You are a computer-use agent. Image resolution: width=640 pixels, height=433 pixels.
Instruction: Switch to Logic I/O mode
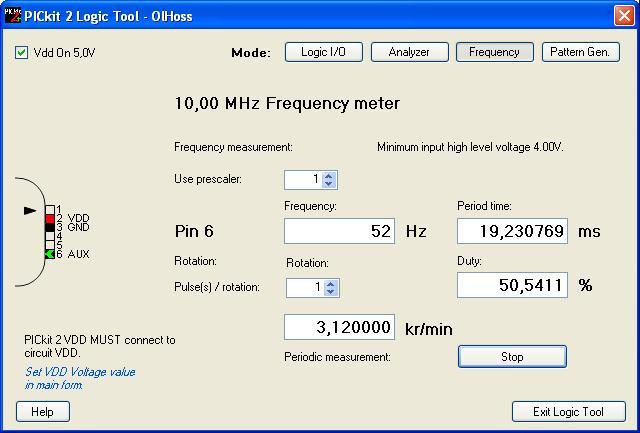(x=324, y=52)
